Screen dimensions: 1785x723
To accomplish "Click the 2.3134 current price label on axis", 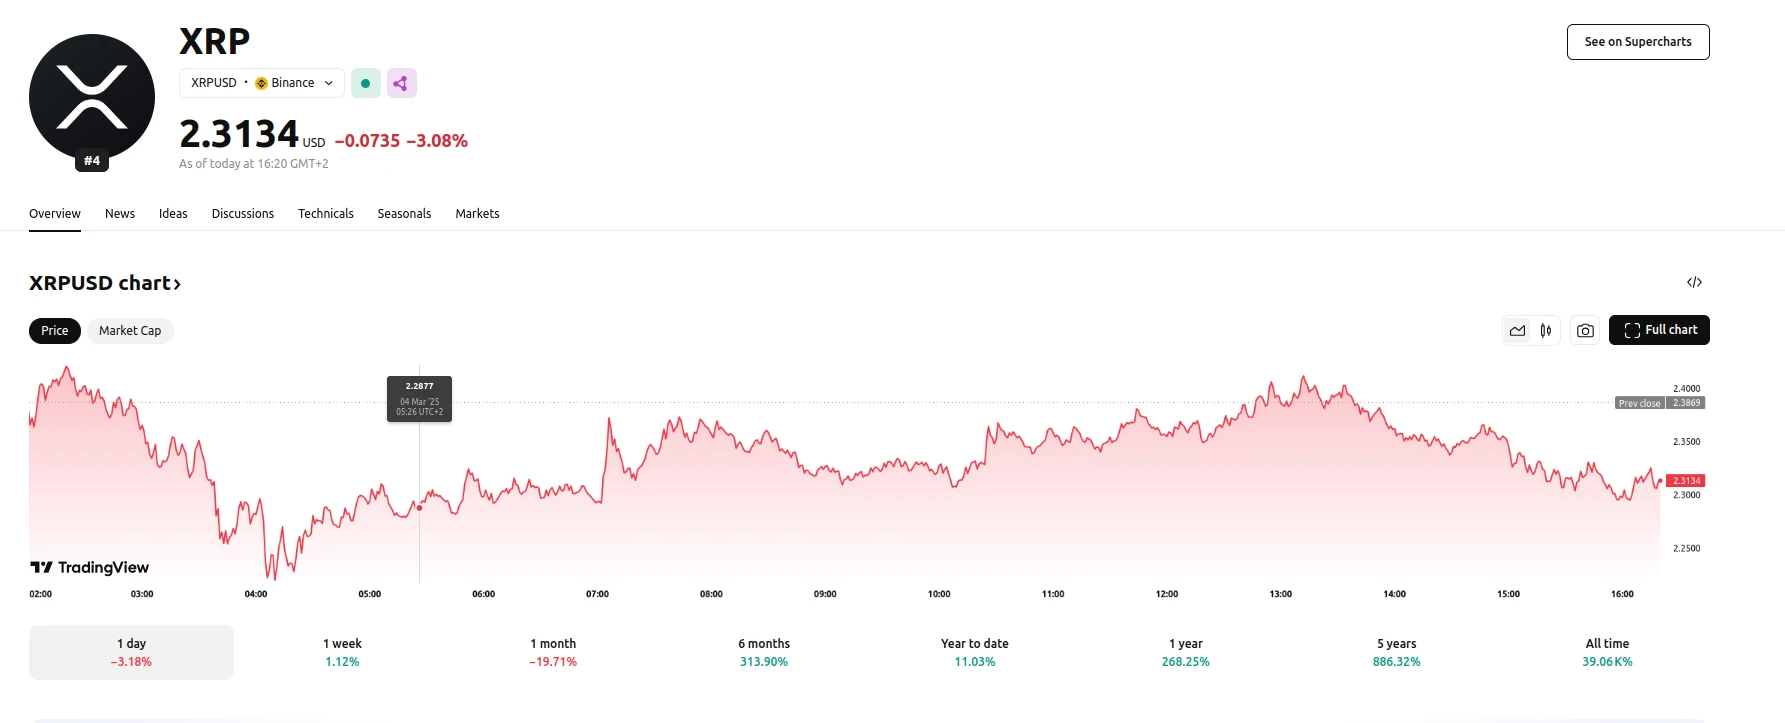I will coord(1685,481).
